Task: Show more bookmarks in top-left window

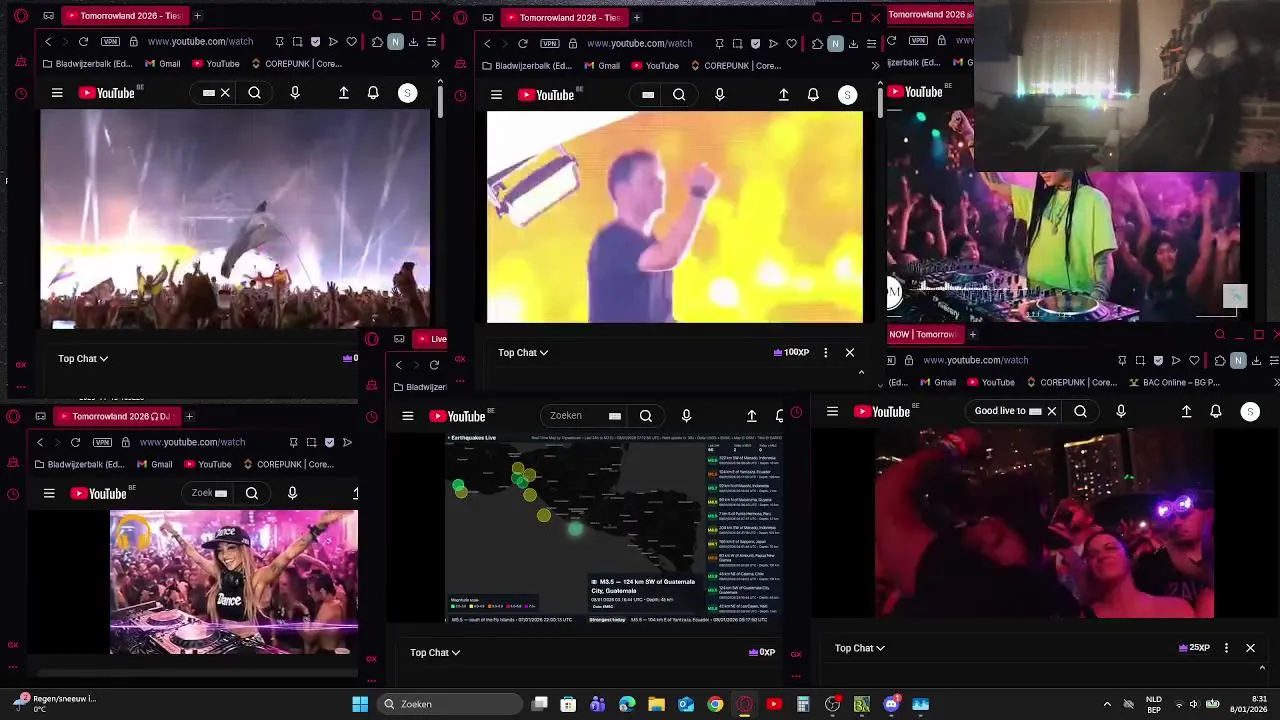Action: pos(435,64)
